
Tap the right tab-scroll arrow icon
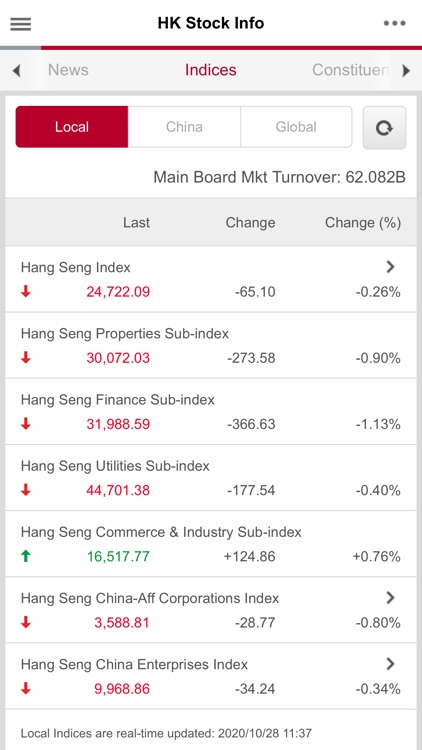(406, 71)
